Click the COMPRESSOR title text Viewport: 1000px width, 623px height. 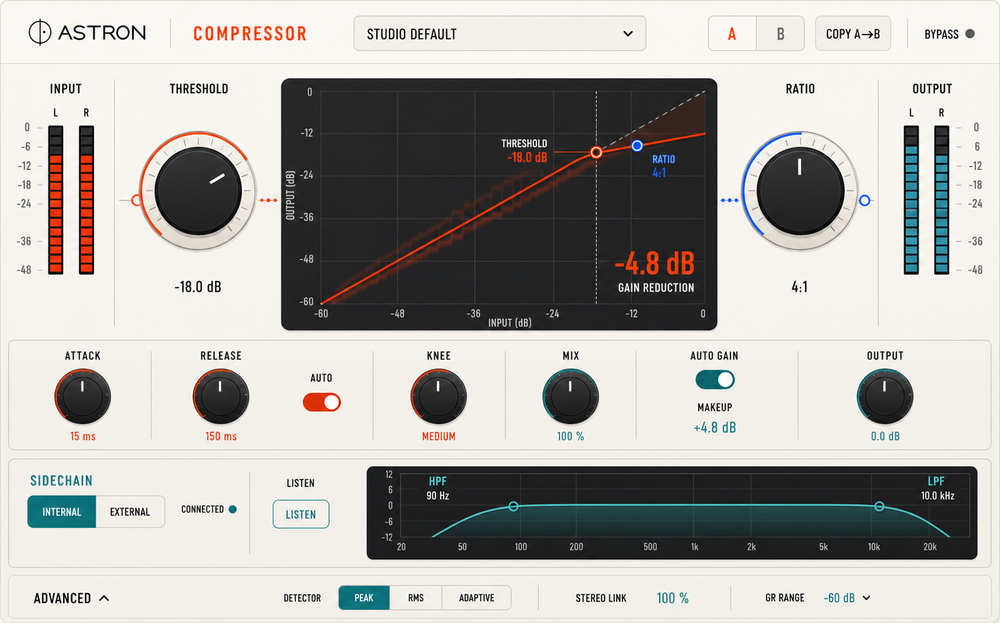(250, 34)
